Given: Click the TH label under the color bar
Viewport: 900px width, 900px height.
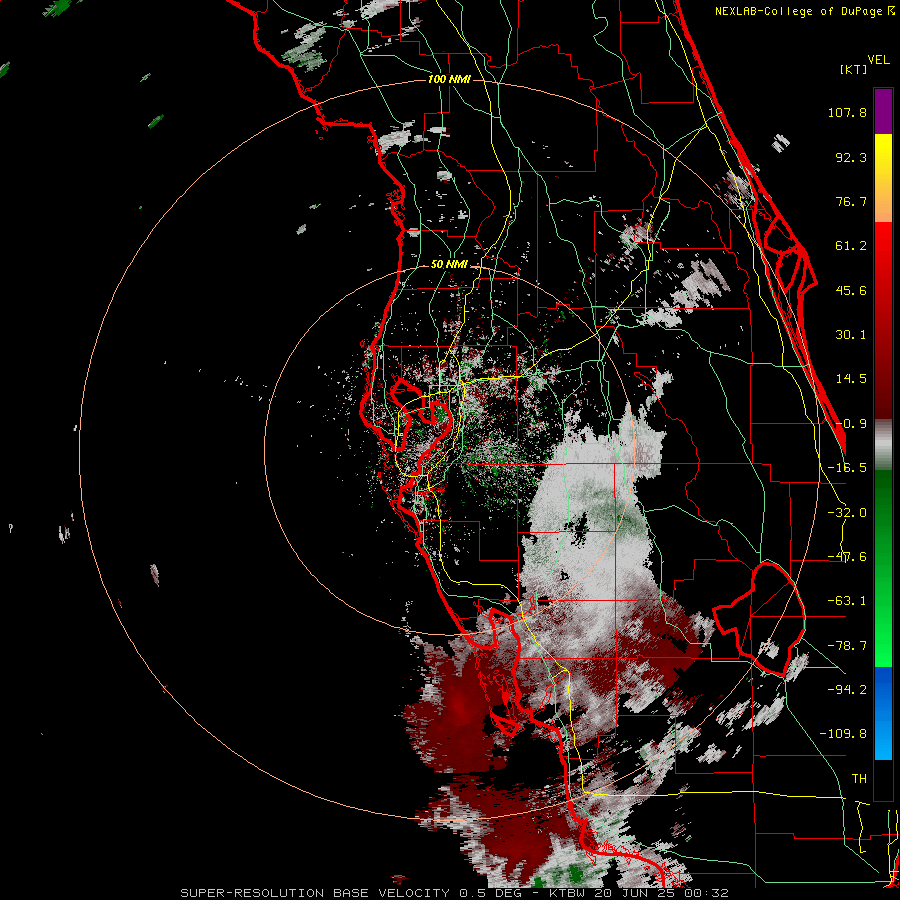Looking at the screenshot, I should pyautogui.click(x=859, y=779).
